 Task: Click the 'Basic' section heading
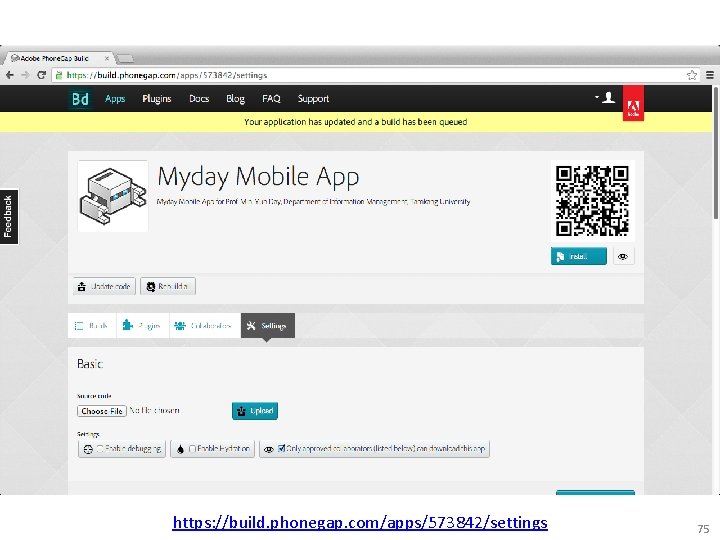pos(90,364)
